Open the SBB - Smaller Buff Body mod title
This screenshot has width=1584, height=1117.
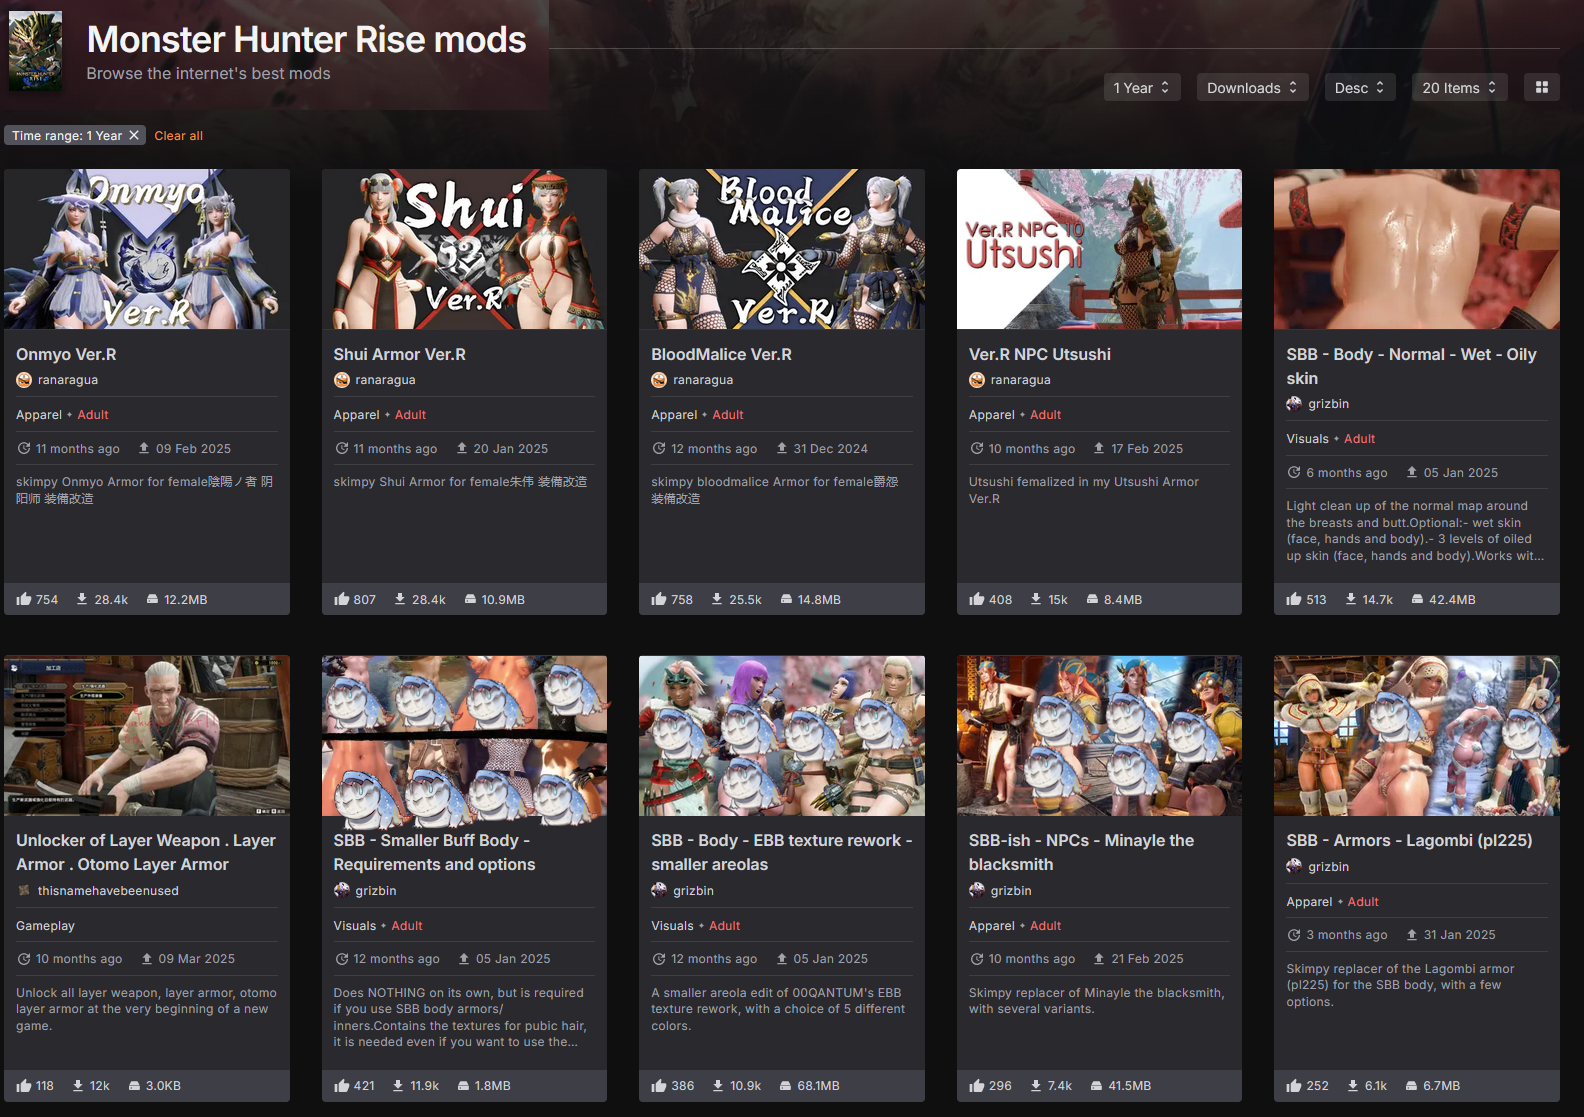434,852
